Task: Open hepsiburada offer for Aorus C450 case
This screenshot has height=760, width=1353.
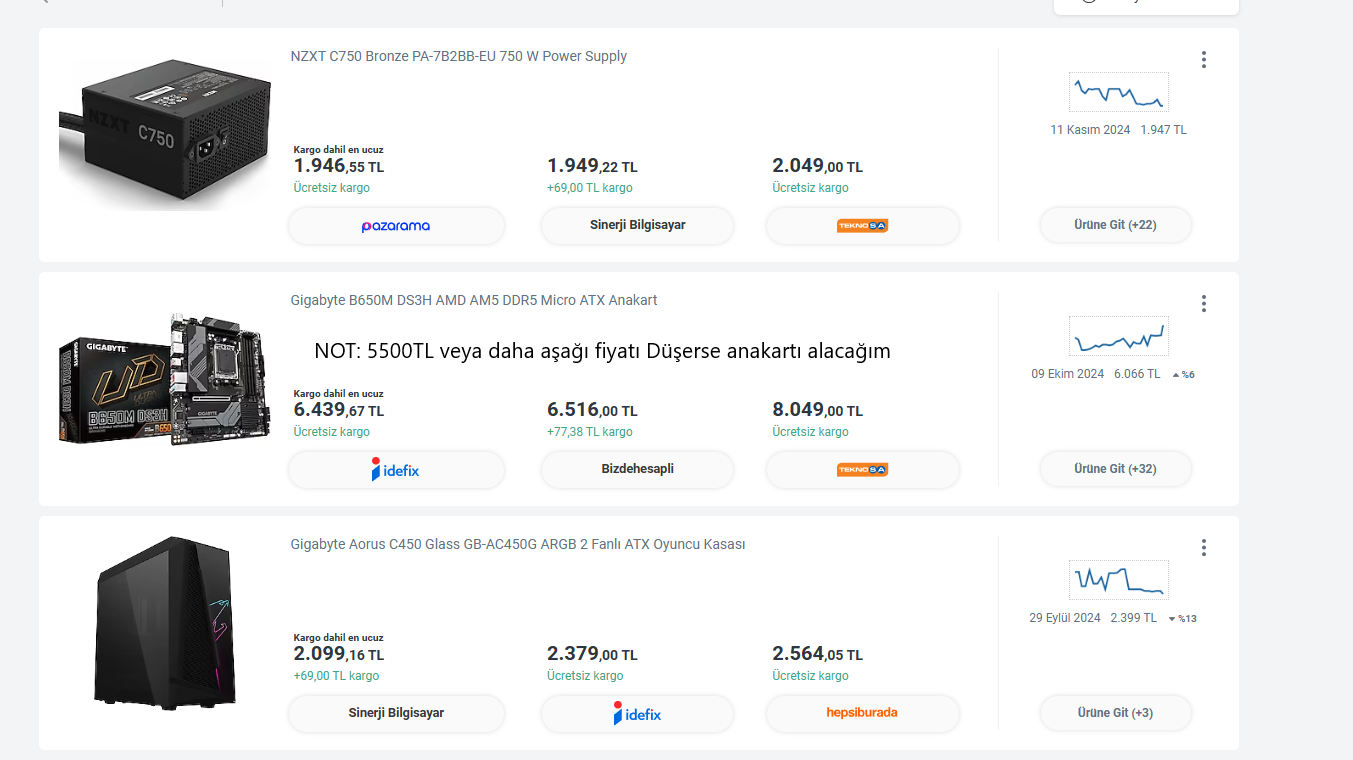Action: coord(862,714)
